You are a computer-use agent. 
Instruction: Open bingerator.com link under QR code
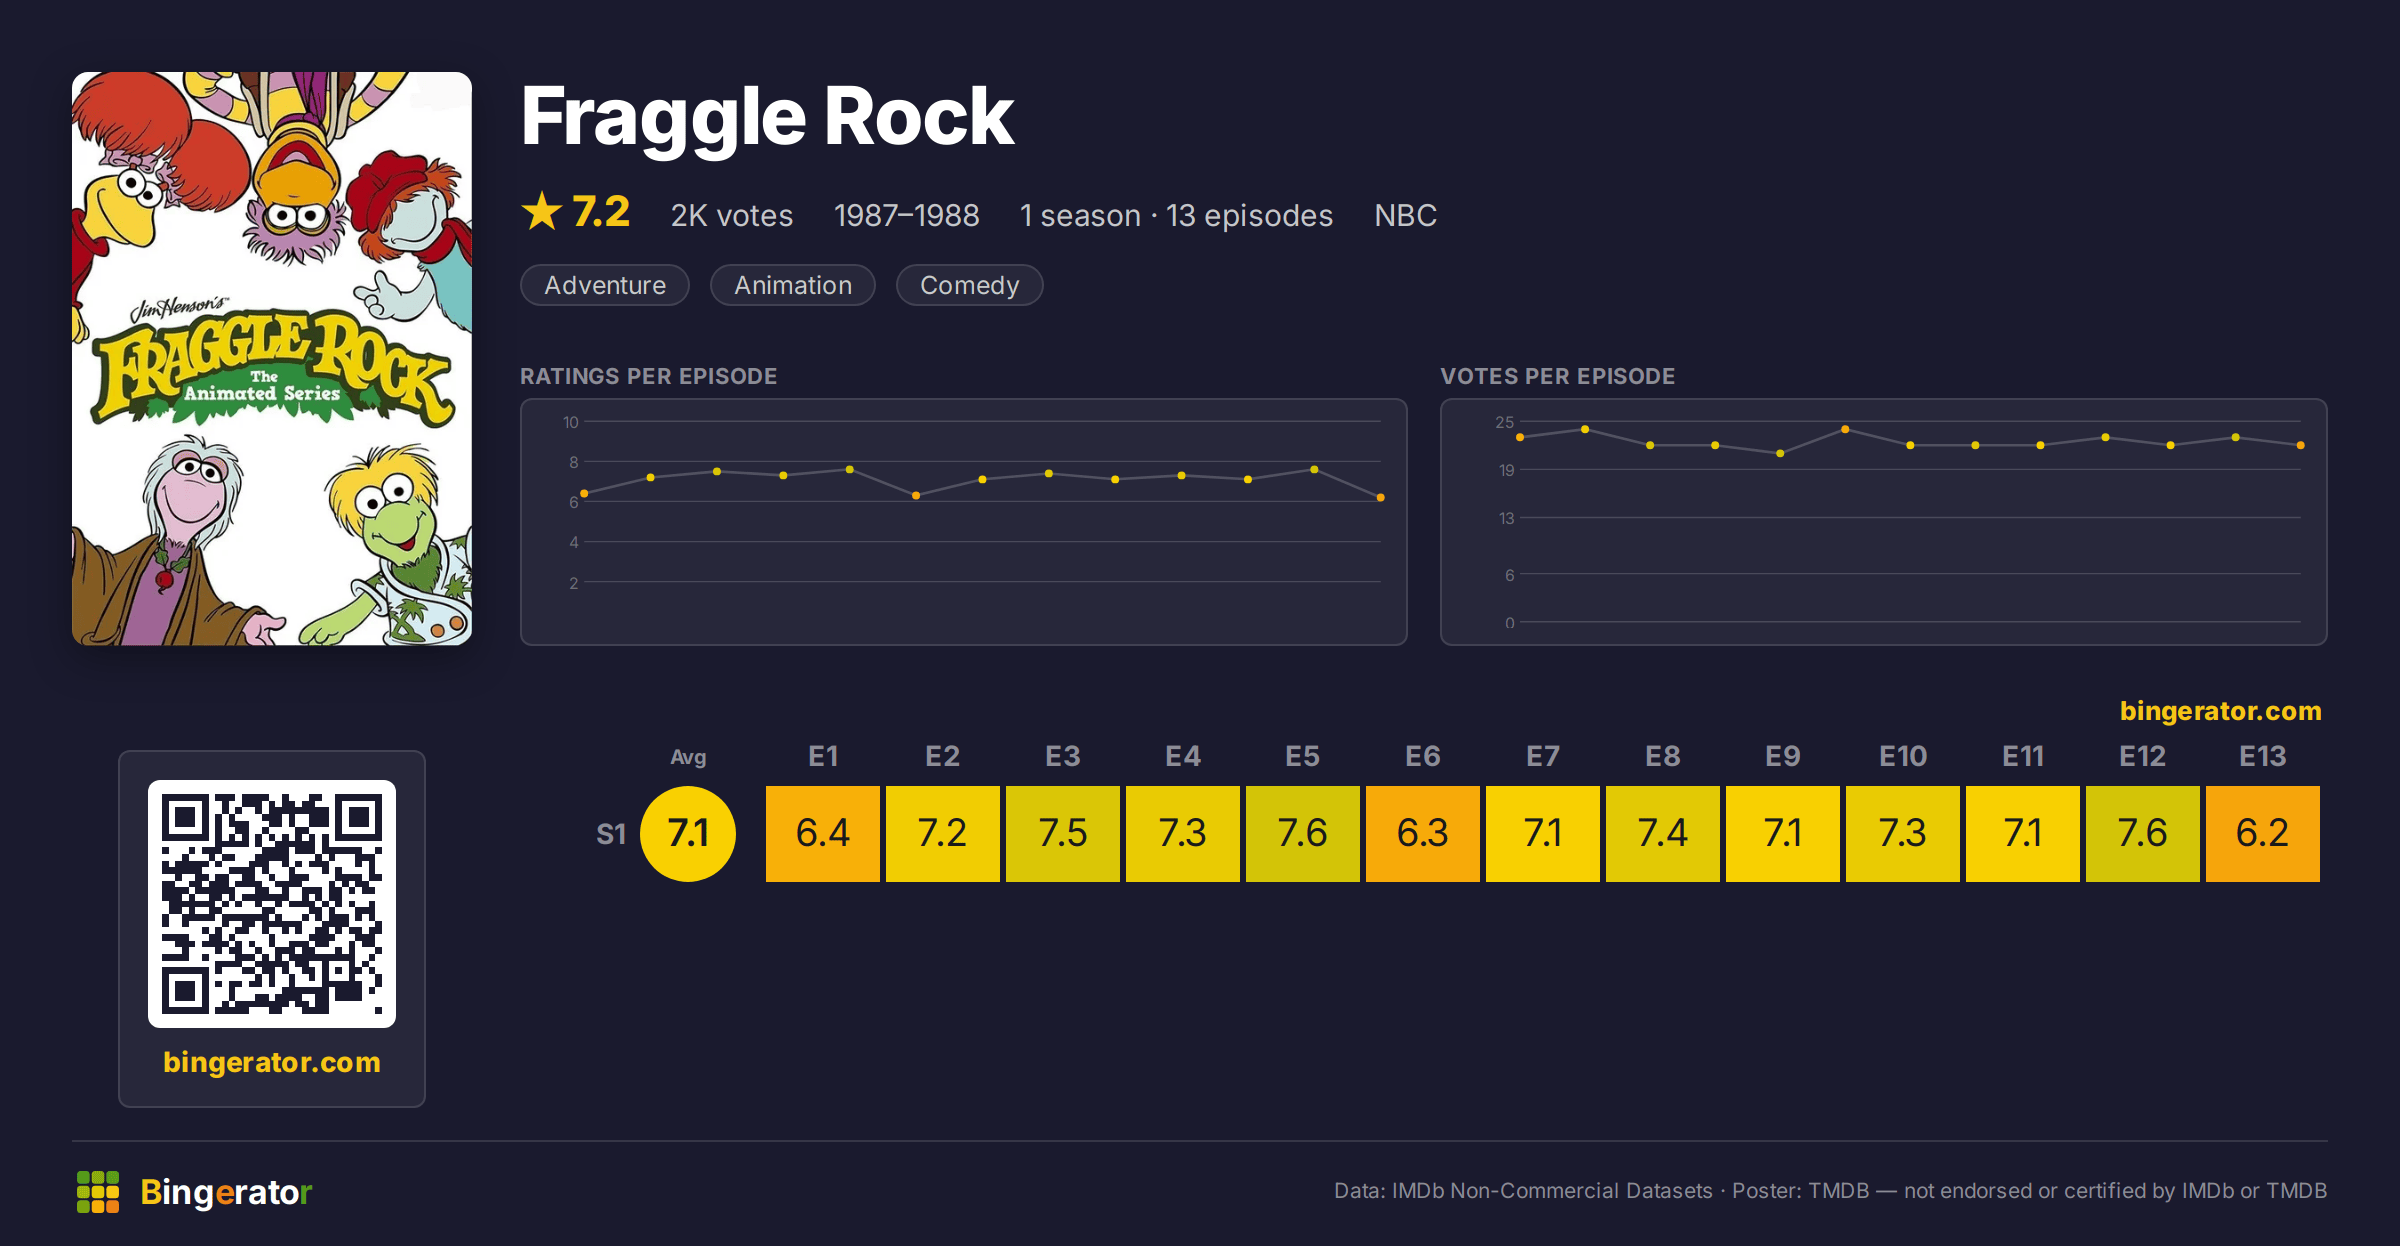272,1062
